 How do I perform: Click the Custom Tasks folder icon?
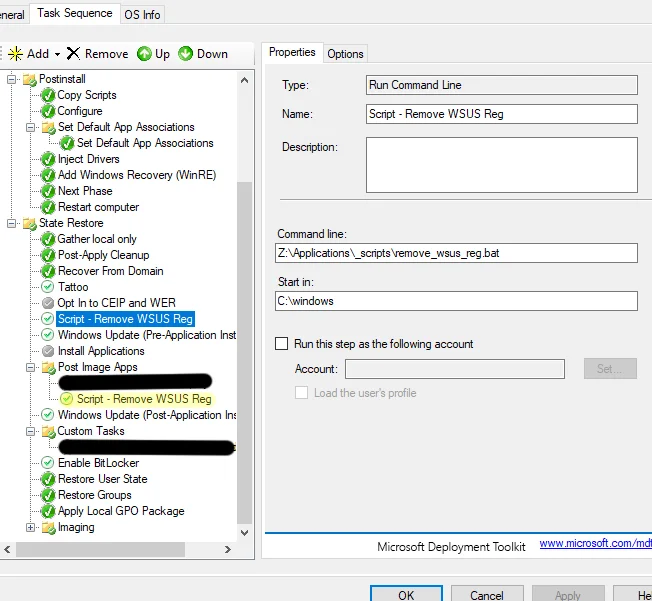[x=49, y=431]
